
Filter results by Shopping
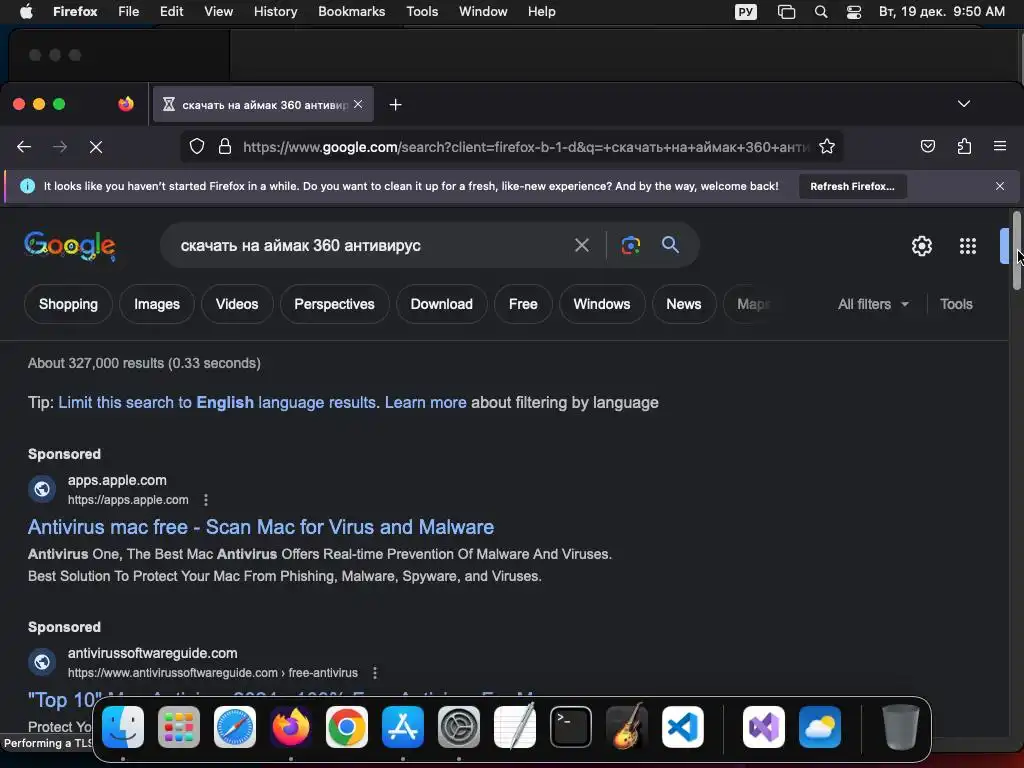click(x=68, y=304)
